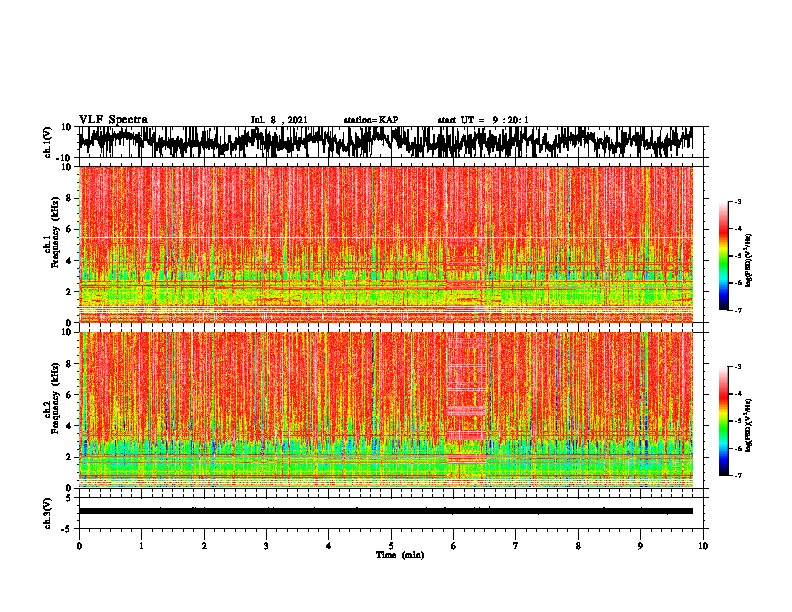Click the ch.3 flat black signal strip
The height and width of the screenshot is (612, 792).
(385, 511)
